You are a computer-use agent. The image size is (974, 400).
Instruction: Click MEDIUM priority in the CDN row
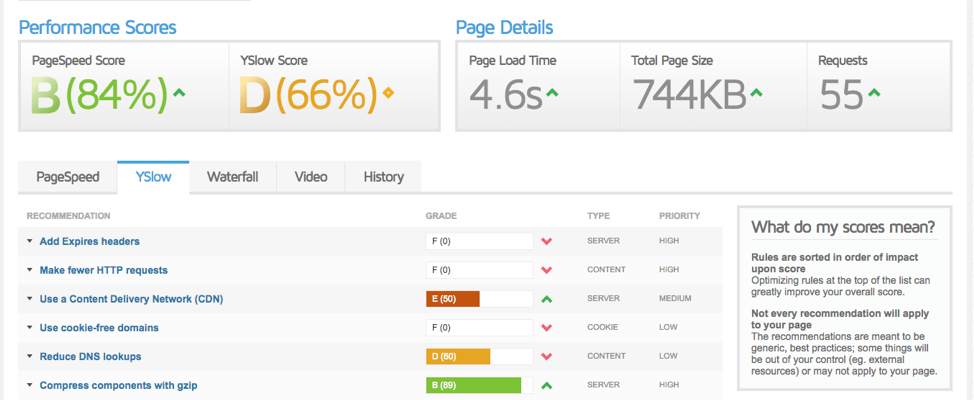pos(675,299)
